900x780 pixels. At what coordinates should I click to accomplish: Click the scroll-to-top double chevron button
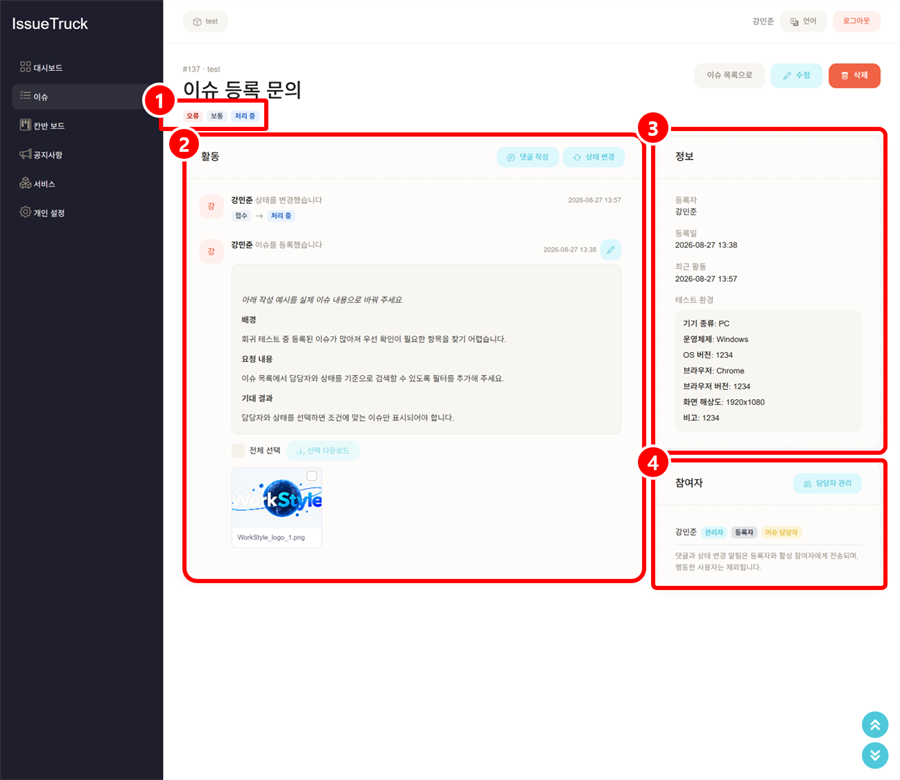click(875, 725)
